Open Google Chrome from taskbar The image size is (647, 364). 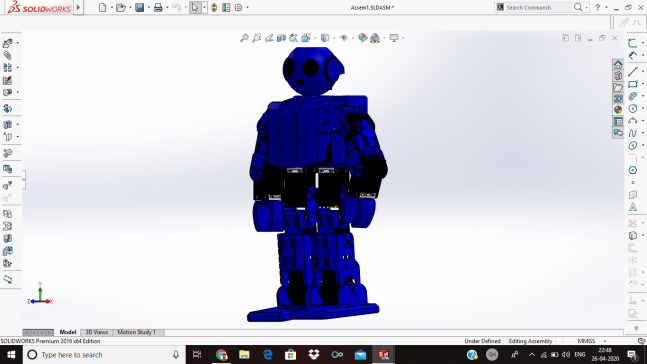[222, 355]
